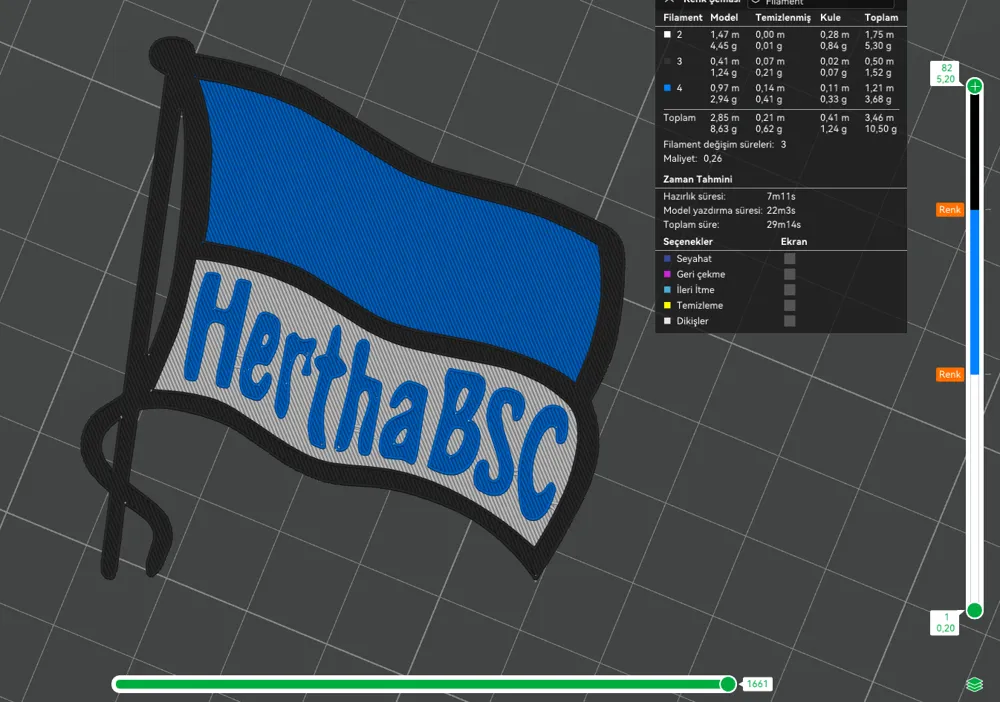The image size is (1000, 702).
Task: Click Model yazdırma süresi value 22m3s
Action: [x=781, y=210]
